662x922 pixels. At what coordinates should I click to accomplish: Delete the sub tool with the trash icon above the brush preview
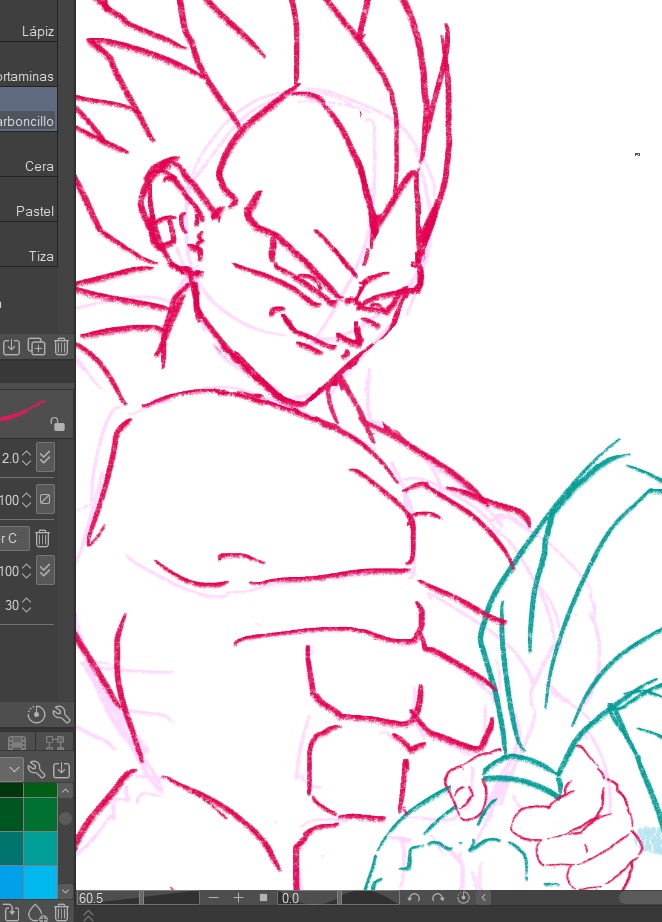click(61, 346)
